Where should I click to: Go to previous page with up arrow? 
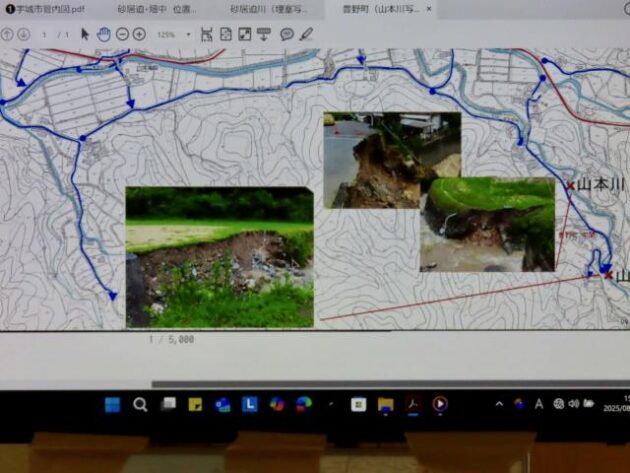point(8,34)
